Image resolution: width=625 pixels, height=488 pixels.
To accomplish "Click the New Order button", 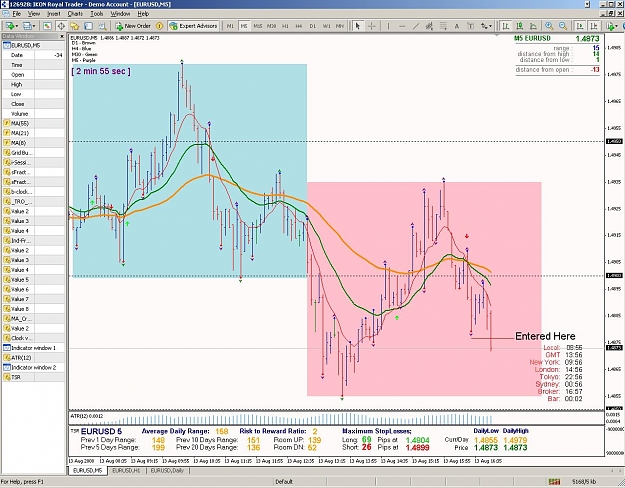I will (133, 26).
